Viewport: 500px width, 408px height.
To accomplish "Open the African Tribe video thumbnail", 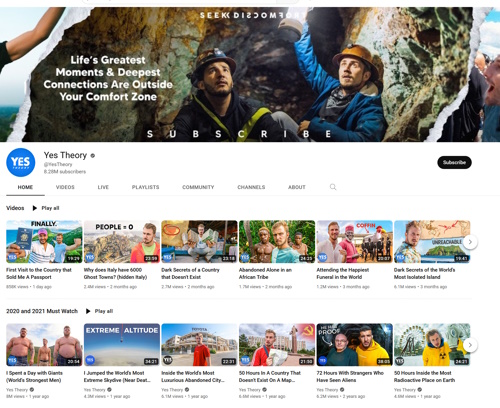I will (x=277, y=242).
